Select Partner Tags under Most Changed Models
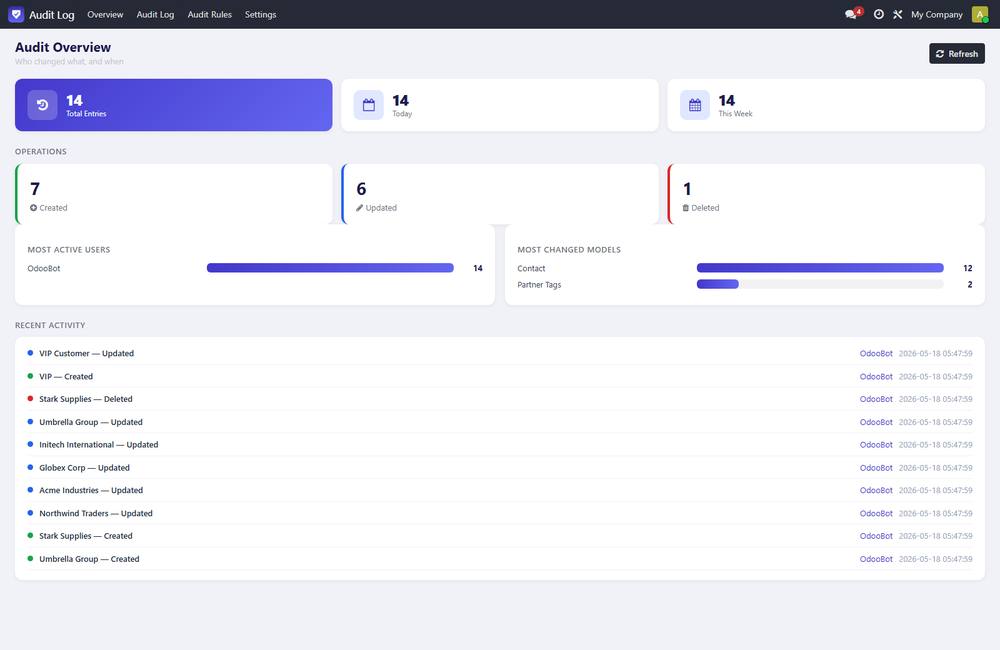The image size is (1000, 650). pyautogui.click(x=539, y=285)
